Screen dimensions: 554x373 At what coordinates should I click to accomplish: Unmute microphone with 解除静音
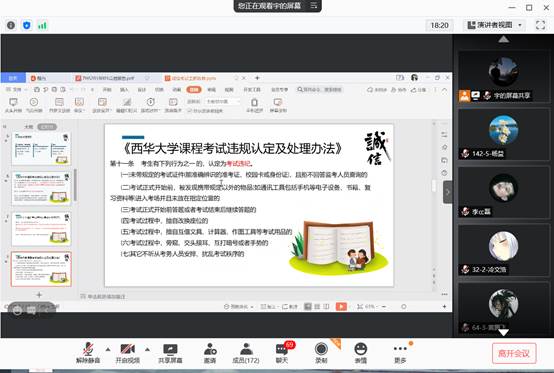88,353
